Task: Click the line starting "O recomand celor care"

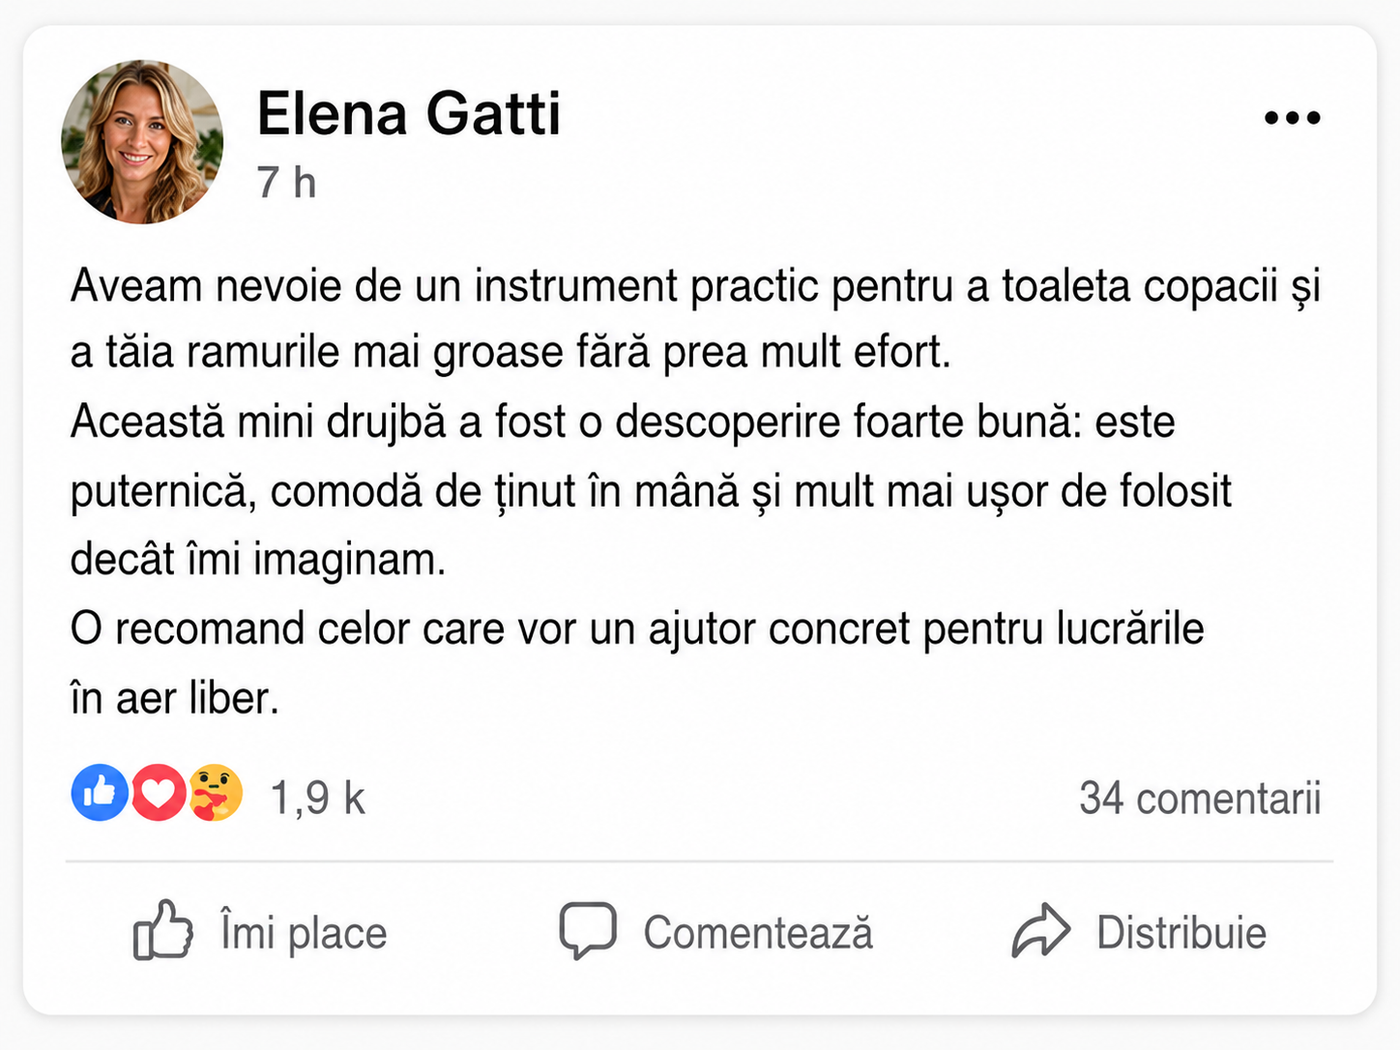Action: 637,630
